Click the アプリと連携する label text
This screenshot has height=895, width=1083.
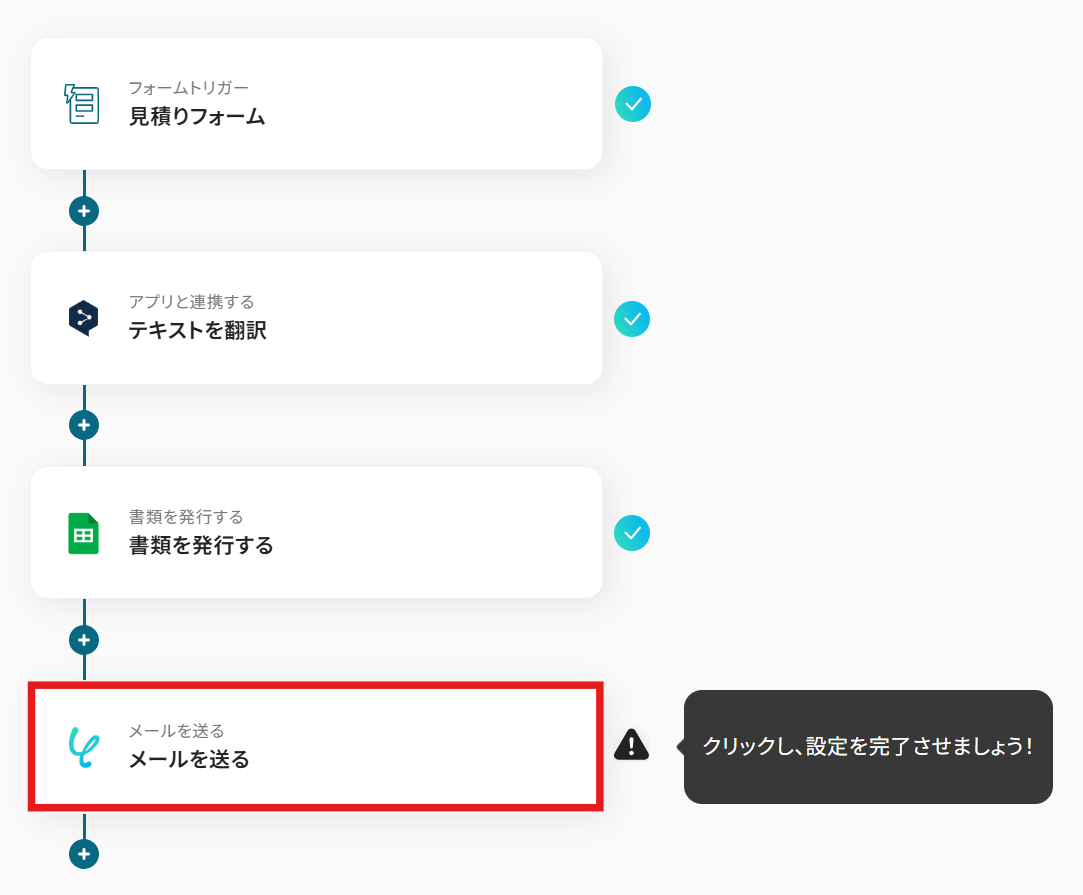coord(191,302)
